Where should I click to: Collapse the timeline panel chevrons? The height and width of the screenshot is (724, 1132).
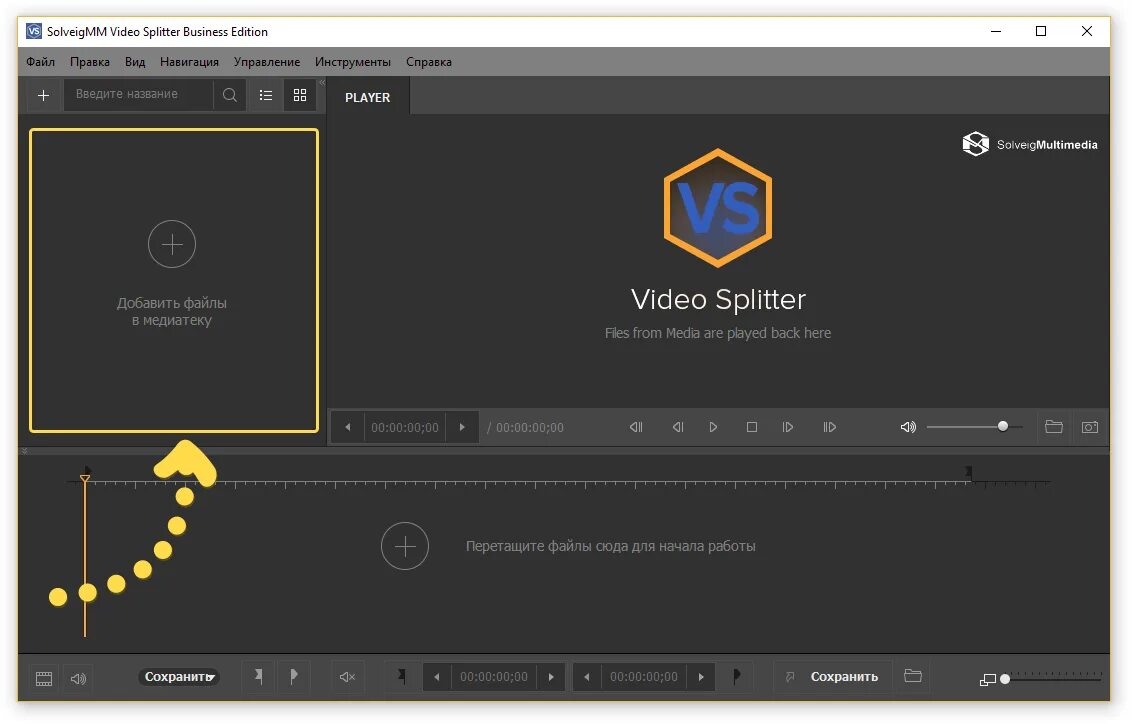(x=24, y=451)
